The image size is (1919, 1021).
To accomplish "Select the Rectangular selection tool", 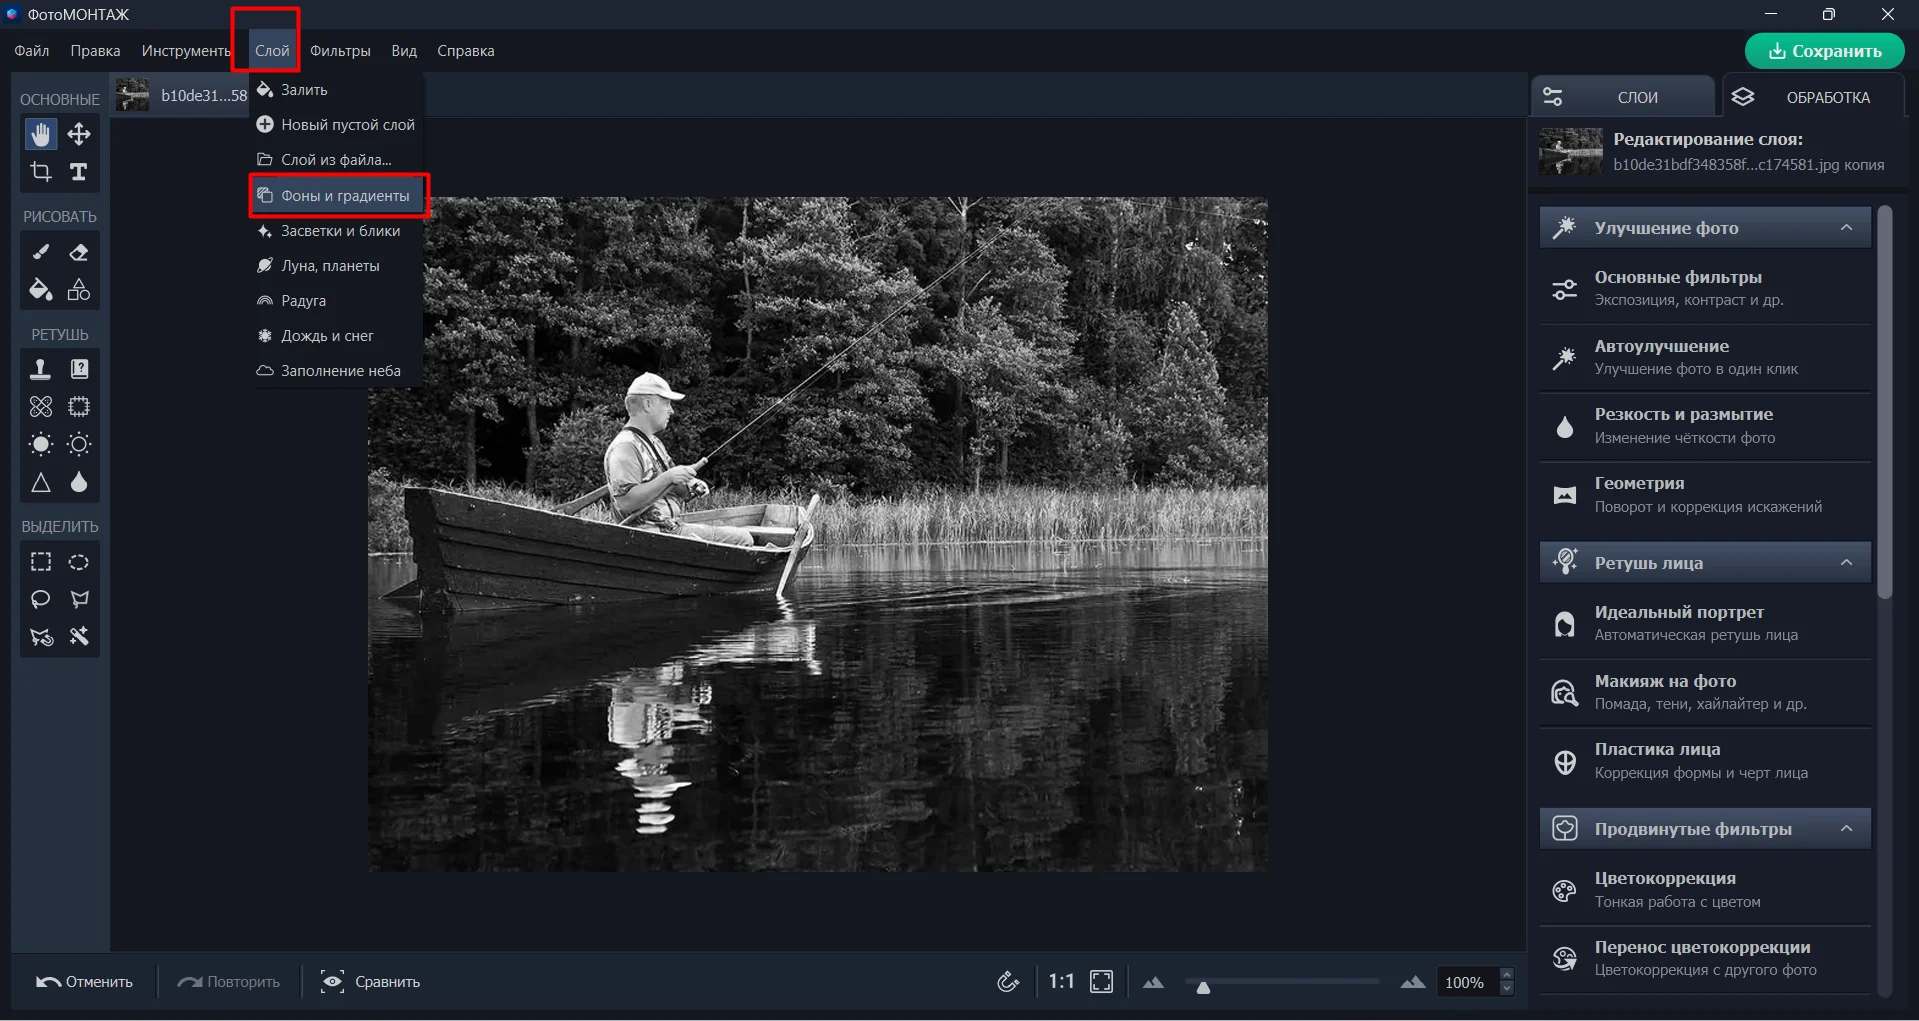I will point(41,562).
